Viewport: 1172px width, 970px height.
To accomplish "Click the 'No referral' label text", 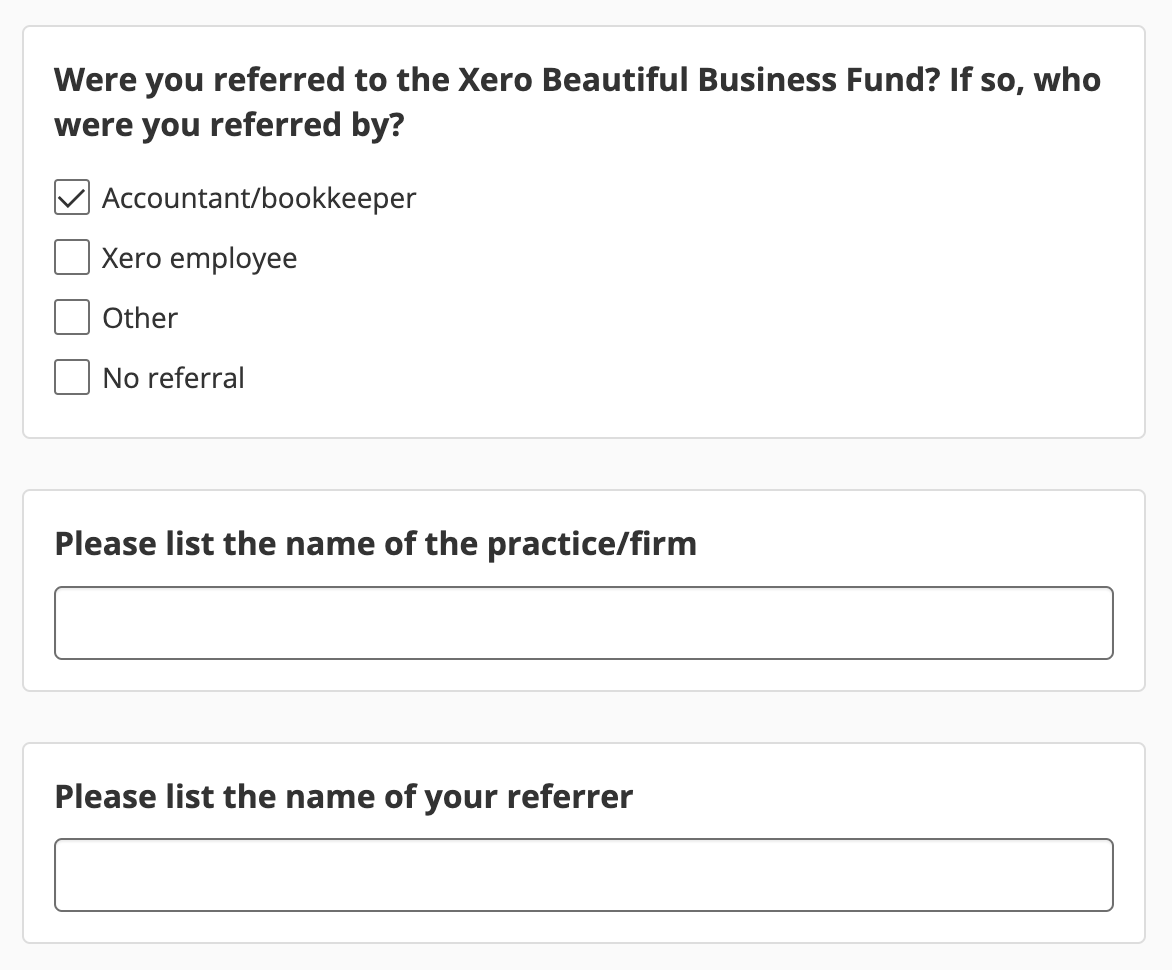I will point(174,378).
